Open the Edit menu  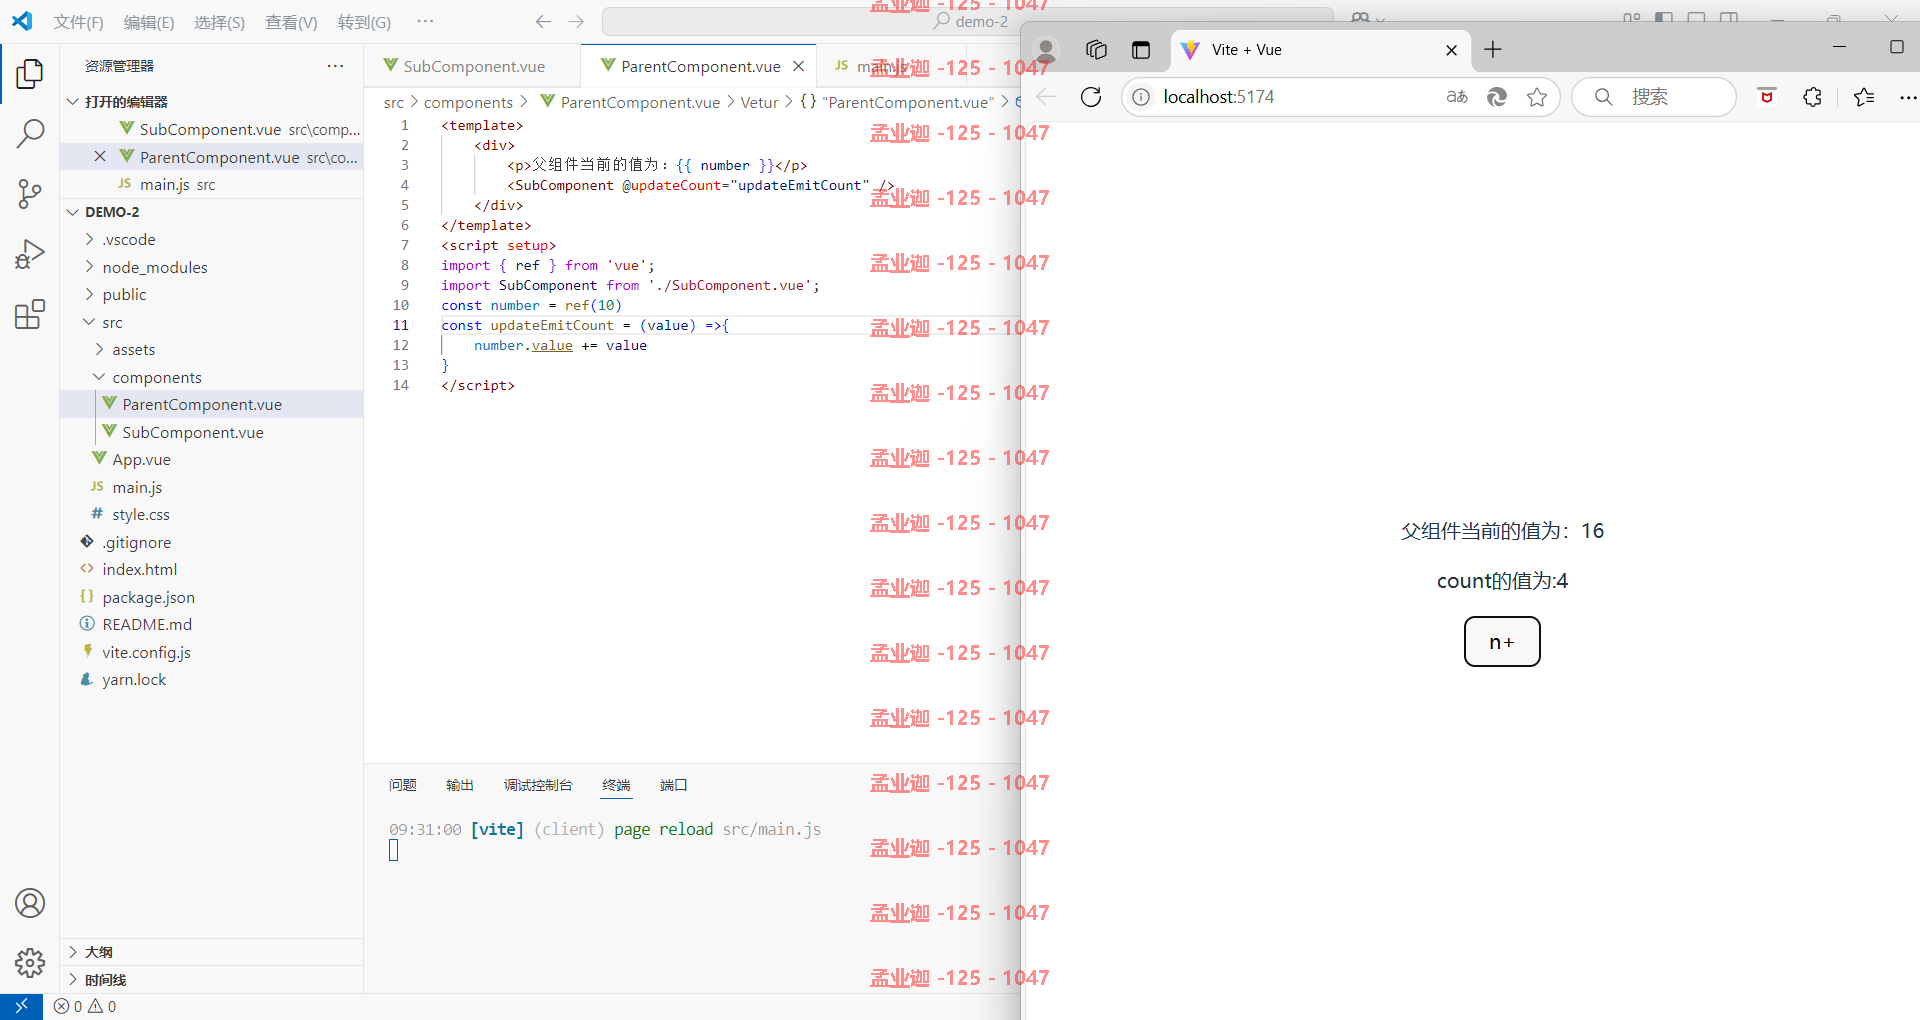pos(149,22)
